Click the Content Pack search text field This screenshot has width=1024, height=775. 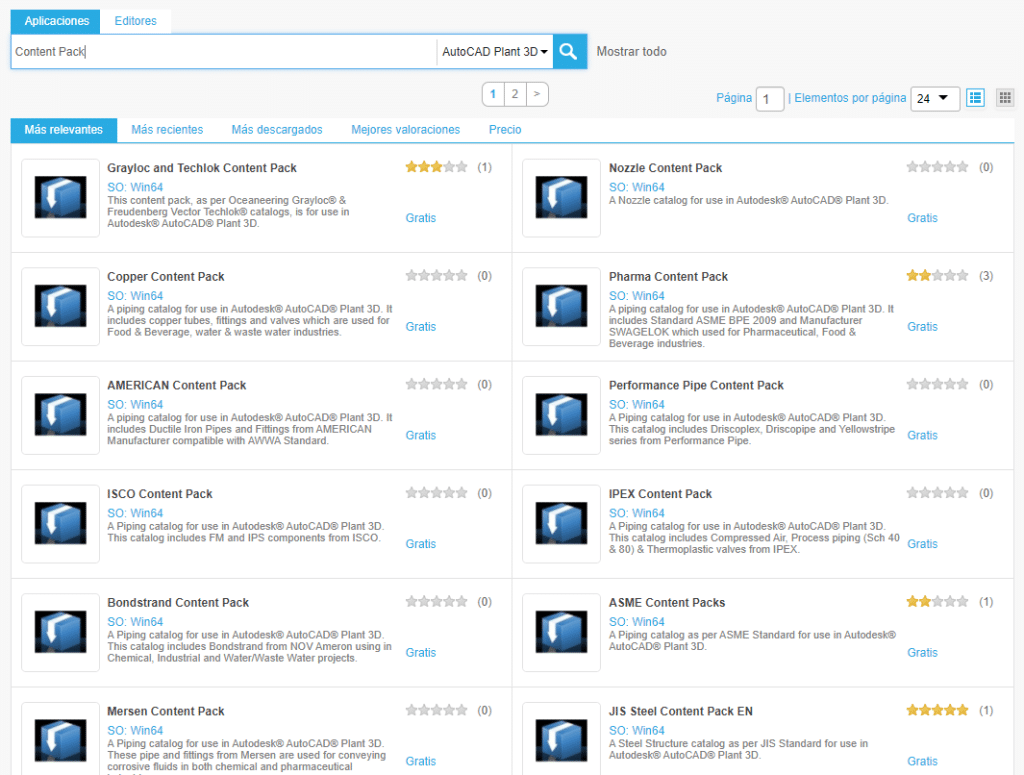tap(224, 52)
